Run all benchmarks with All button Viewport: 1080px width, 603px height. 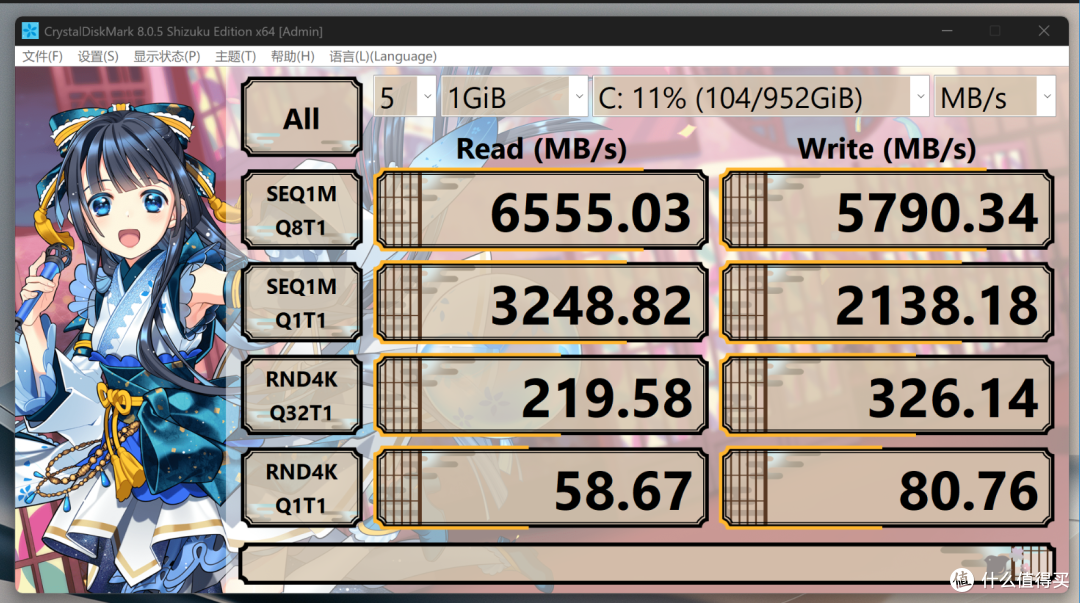tap(302, 117)
